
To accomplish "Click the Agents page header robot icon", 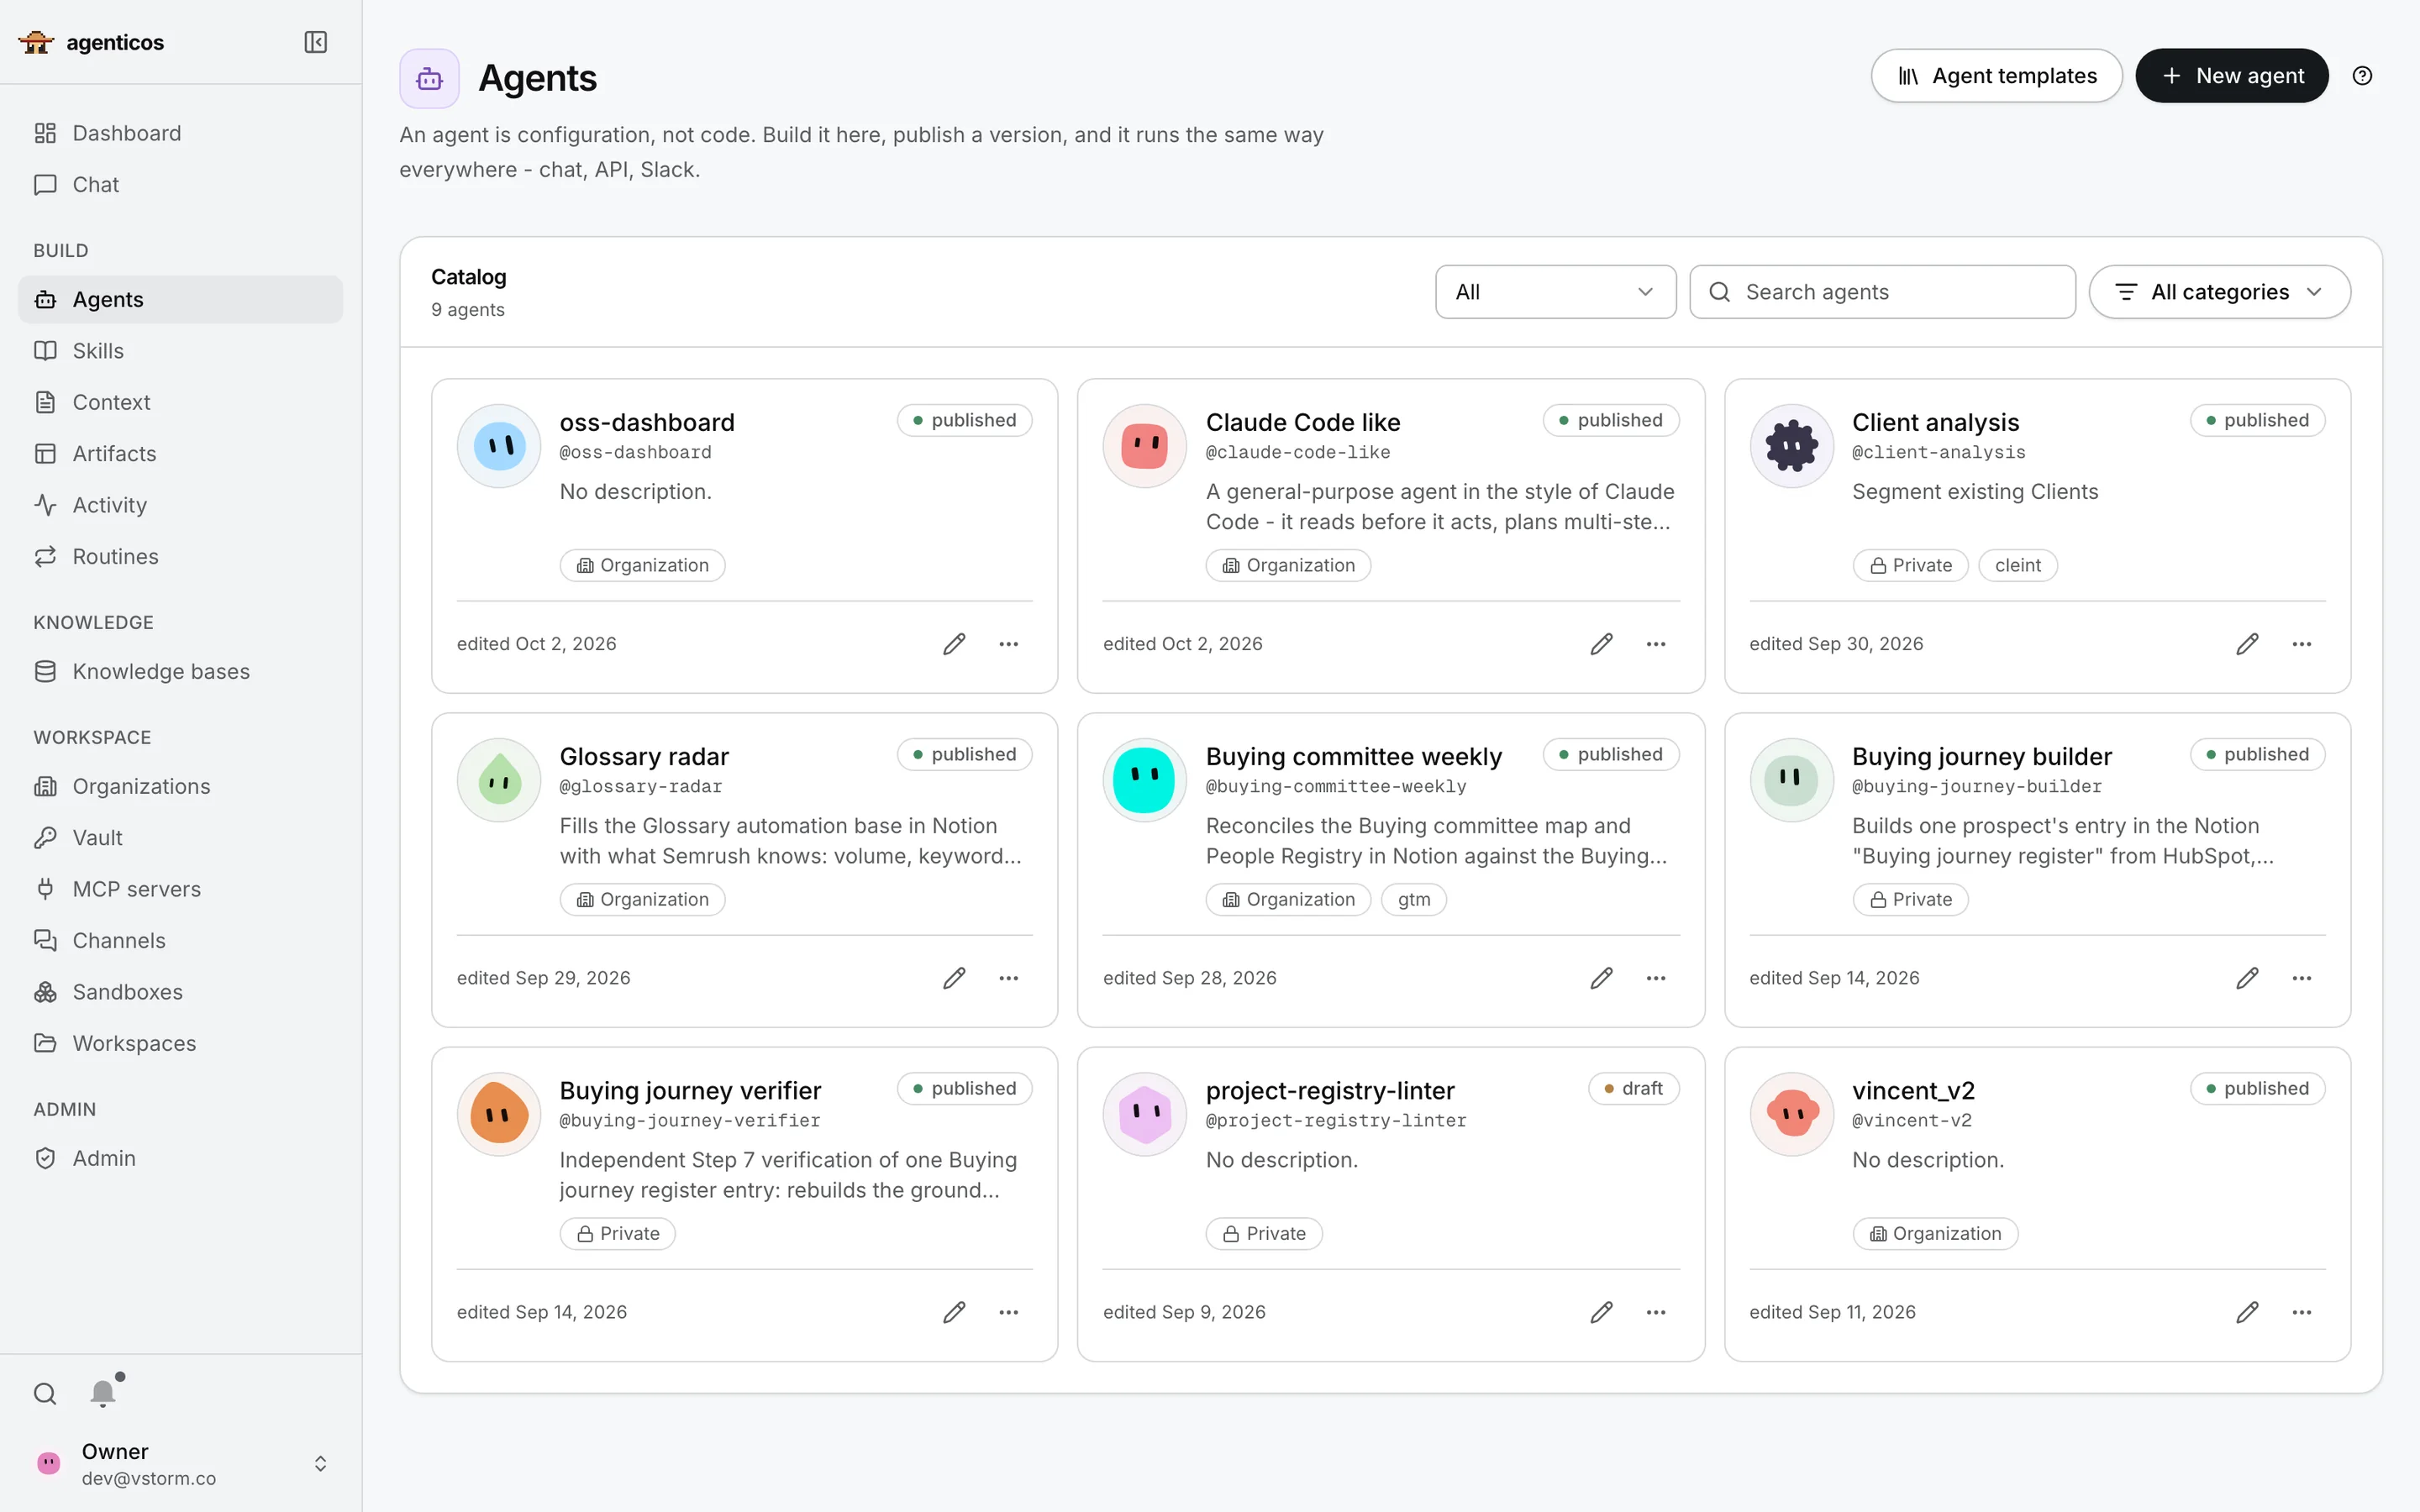I will pos(429,78).
